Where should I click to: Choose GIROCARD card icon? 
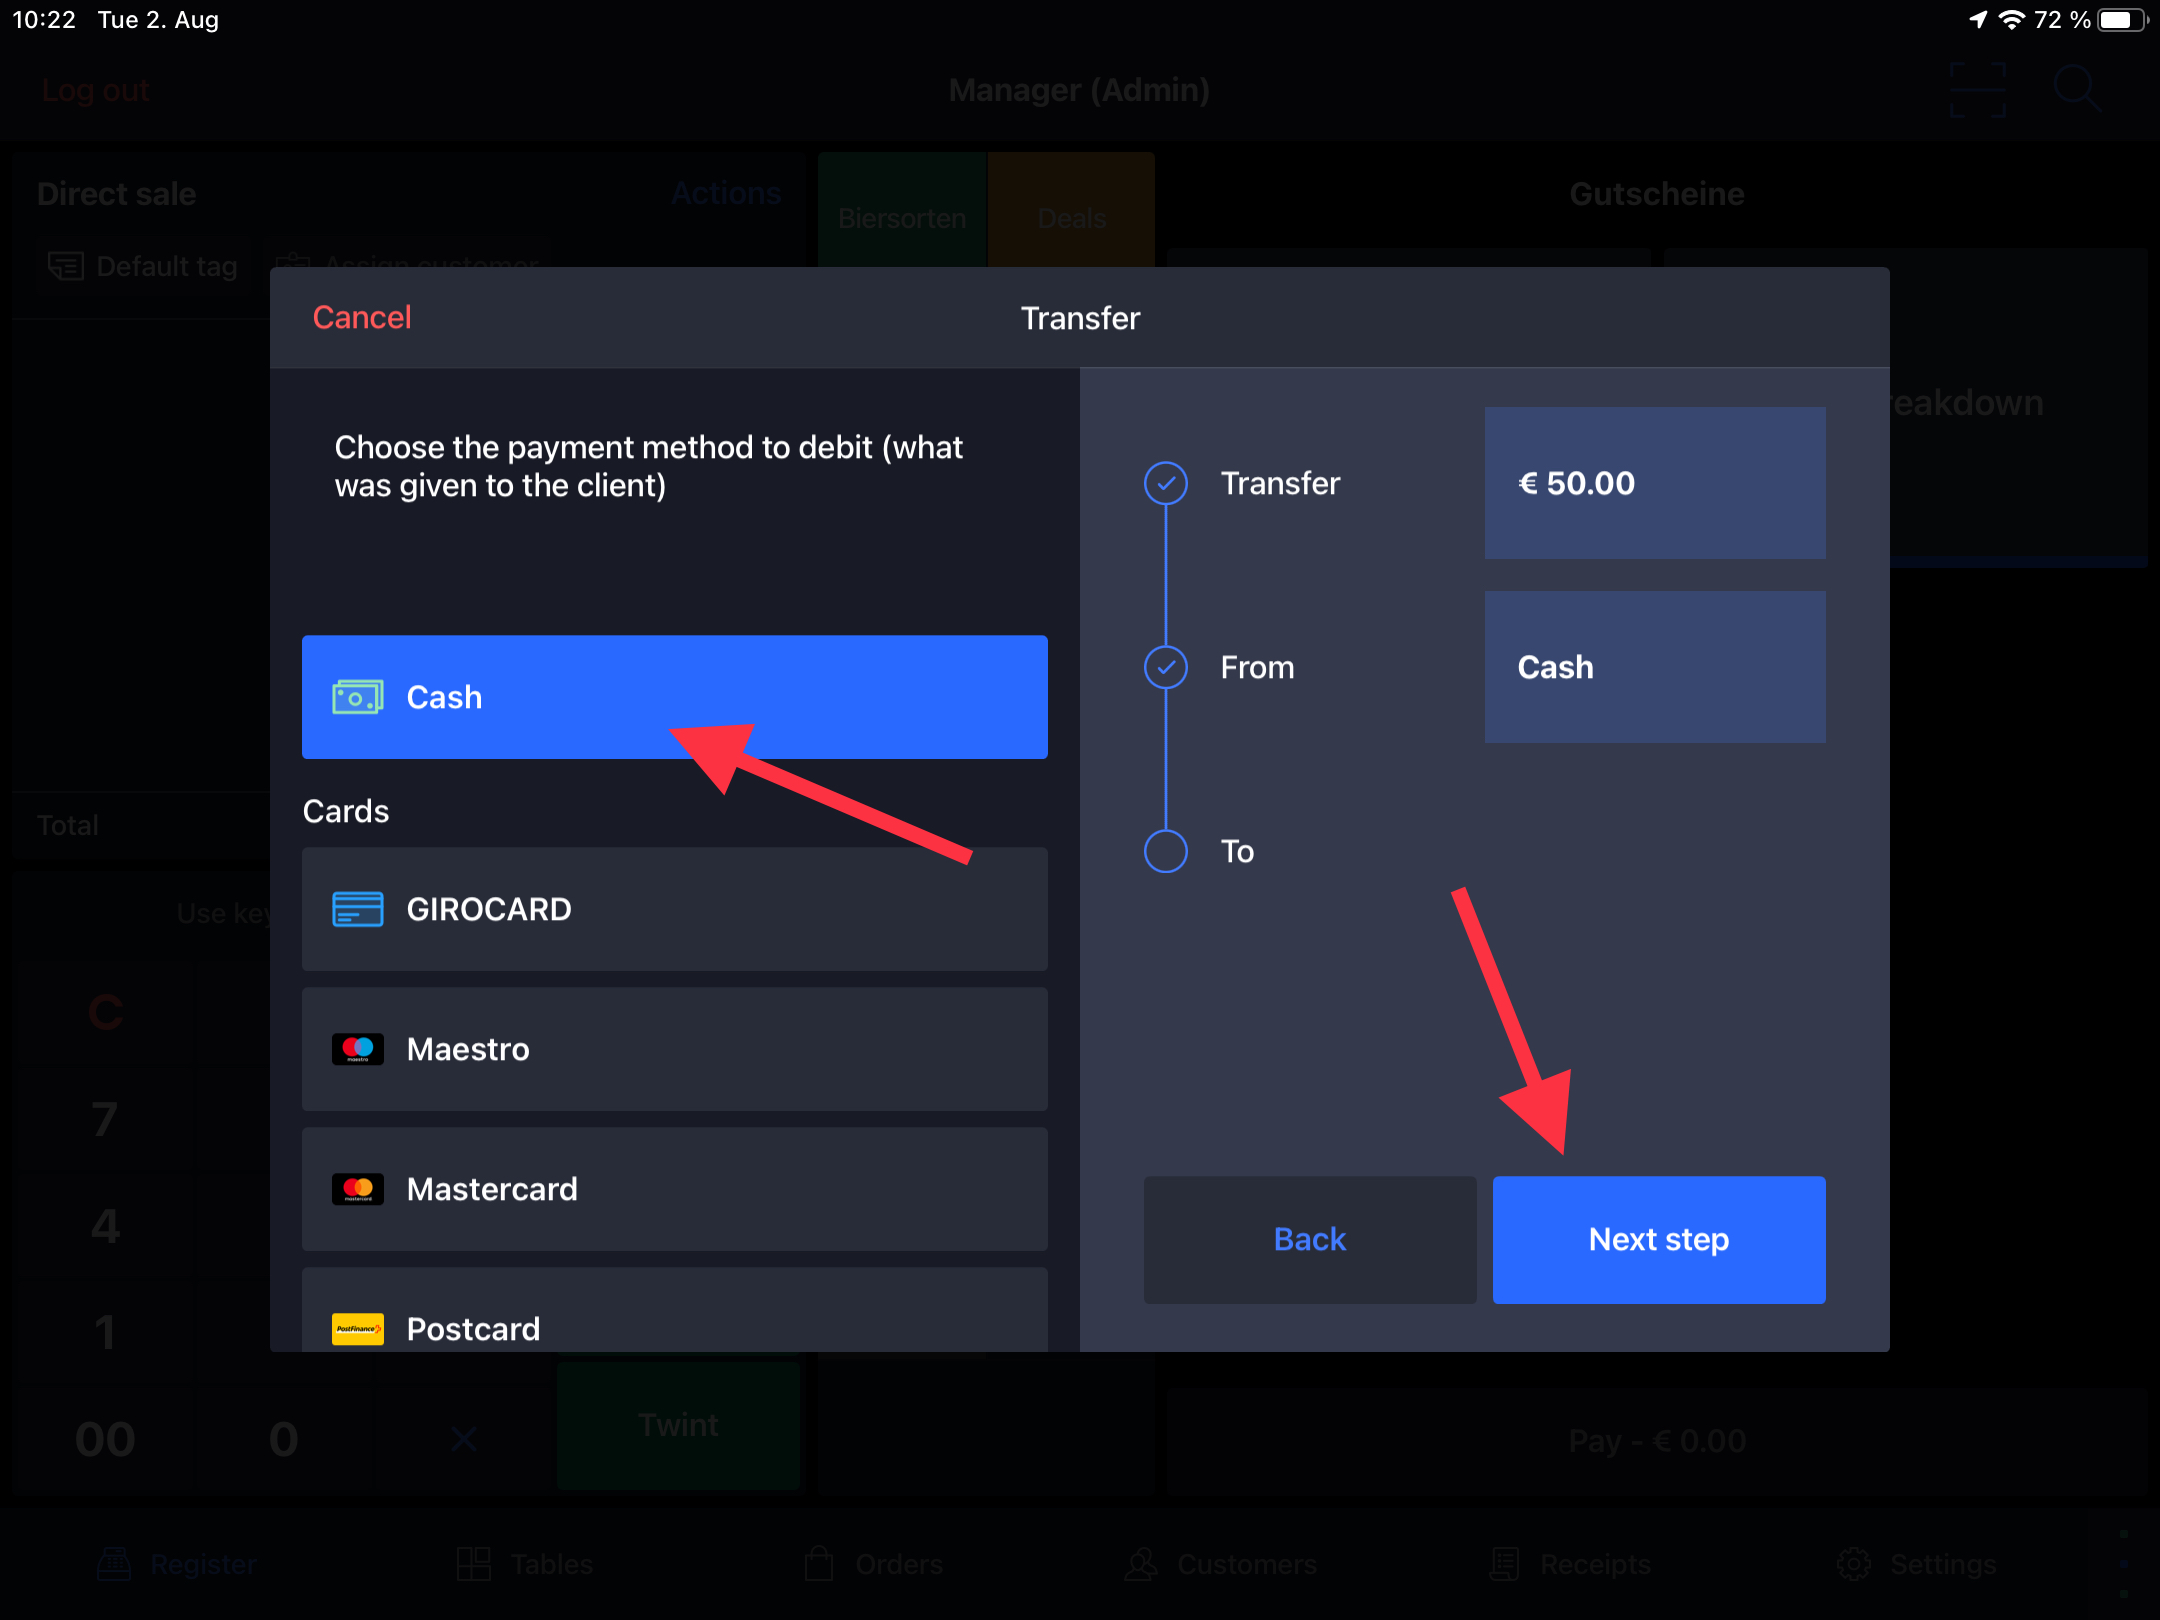(x=357, y=909)
